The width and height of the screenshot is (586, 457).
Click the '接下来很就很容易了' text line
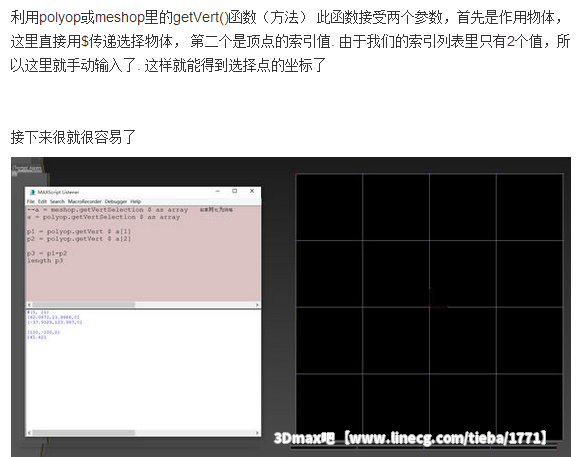(73, 137)
